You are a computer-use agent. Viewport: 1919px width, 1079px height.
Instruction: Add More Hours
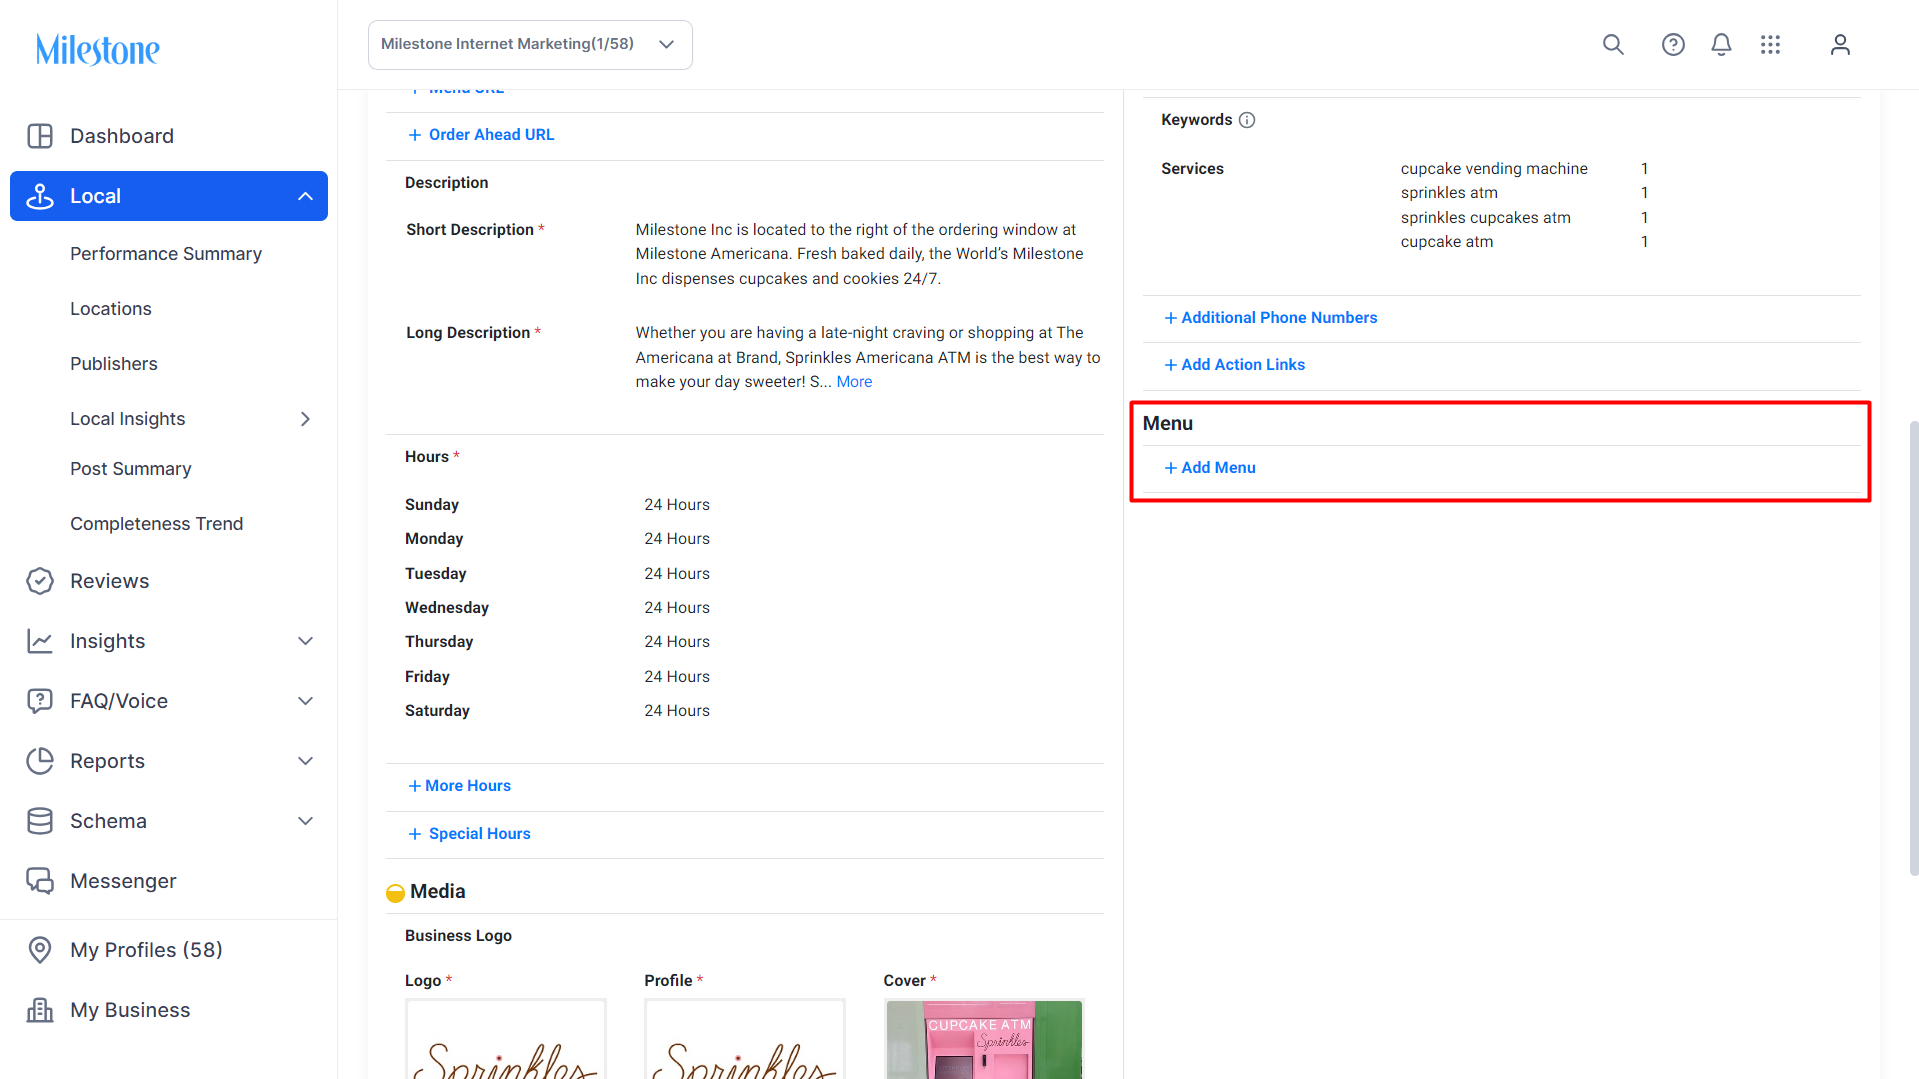tap(459, 786)
